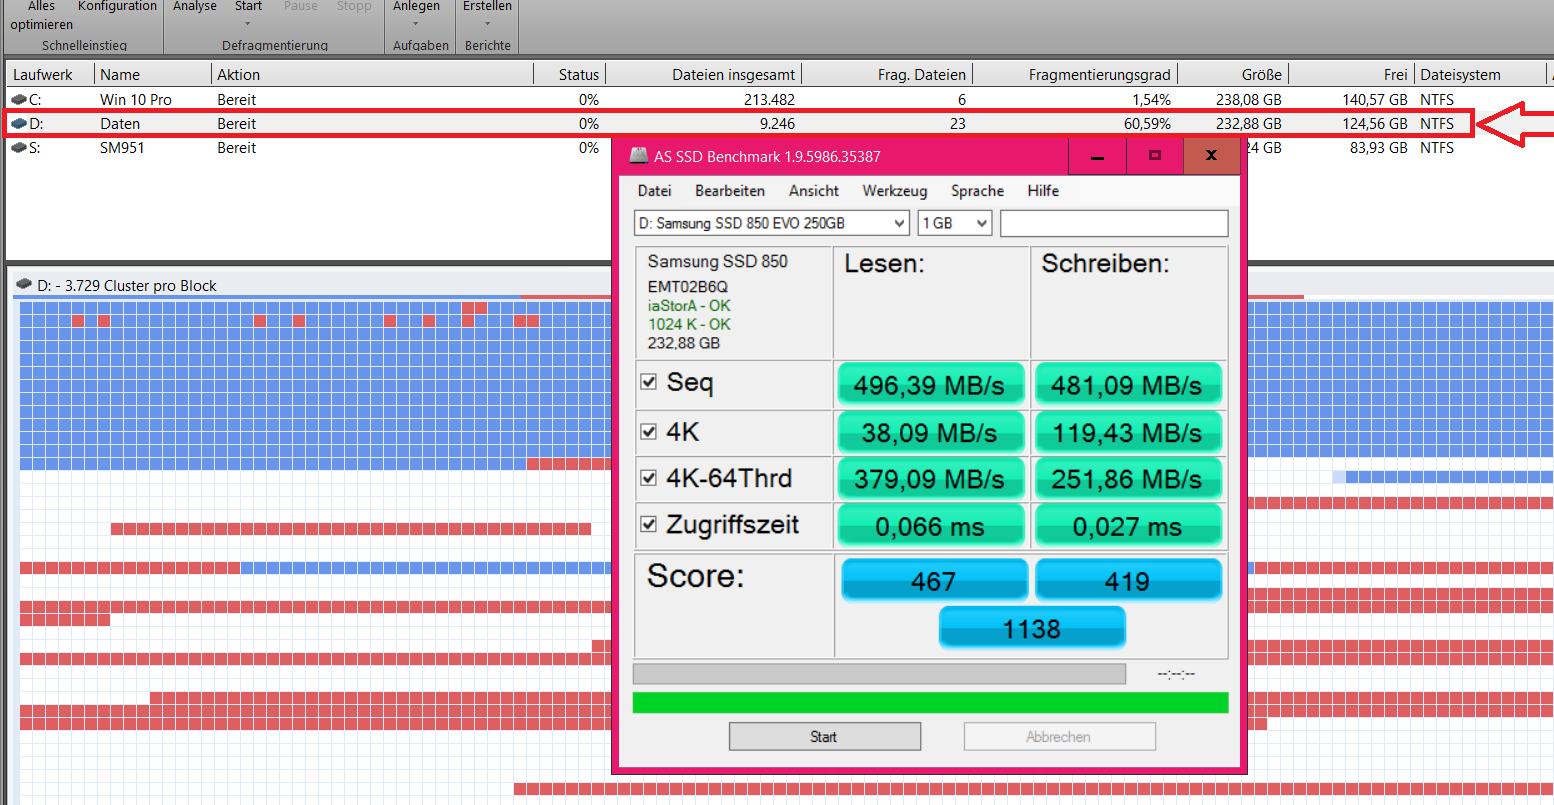Viewport: 1554px width, 805px height.
Task: Sort by Fragmentierungsgrad column header
Action: click(x=1075, y=74)
